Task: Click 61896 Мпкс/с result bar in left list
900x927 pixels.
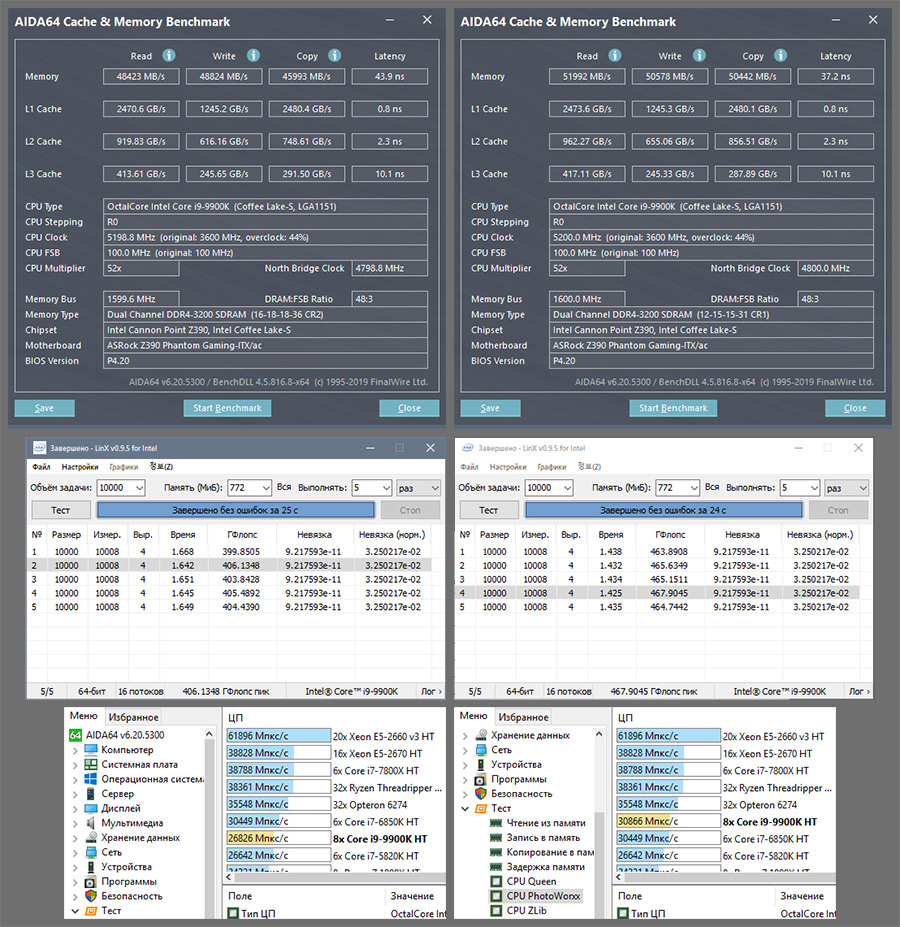Action: point(279,735)
